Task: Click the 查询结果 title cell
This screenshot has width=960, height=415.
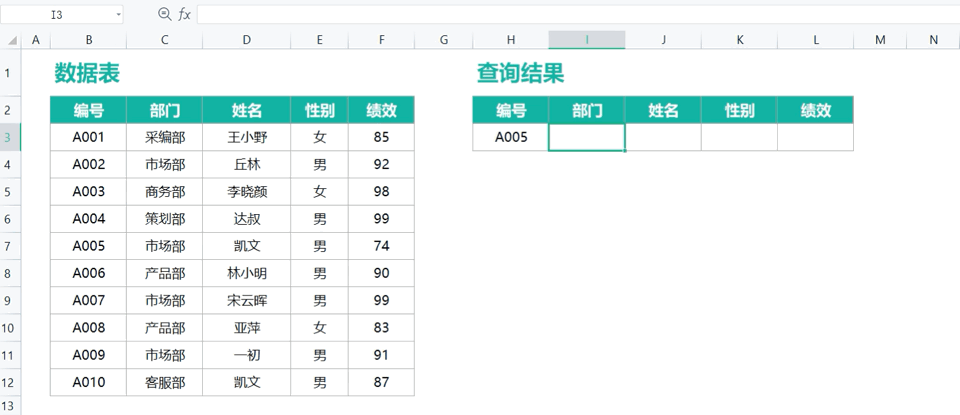Action: coord(520,73)
